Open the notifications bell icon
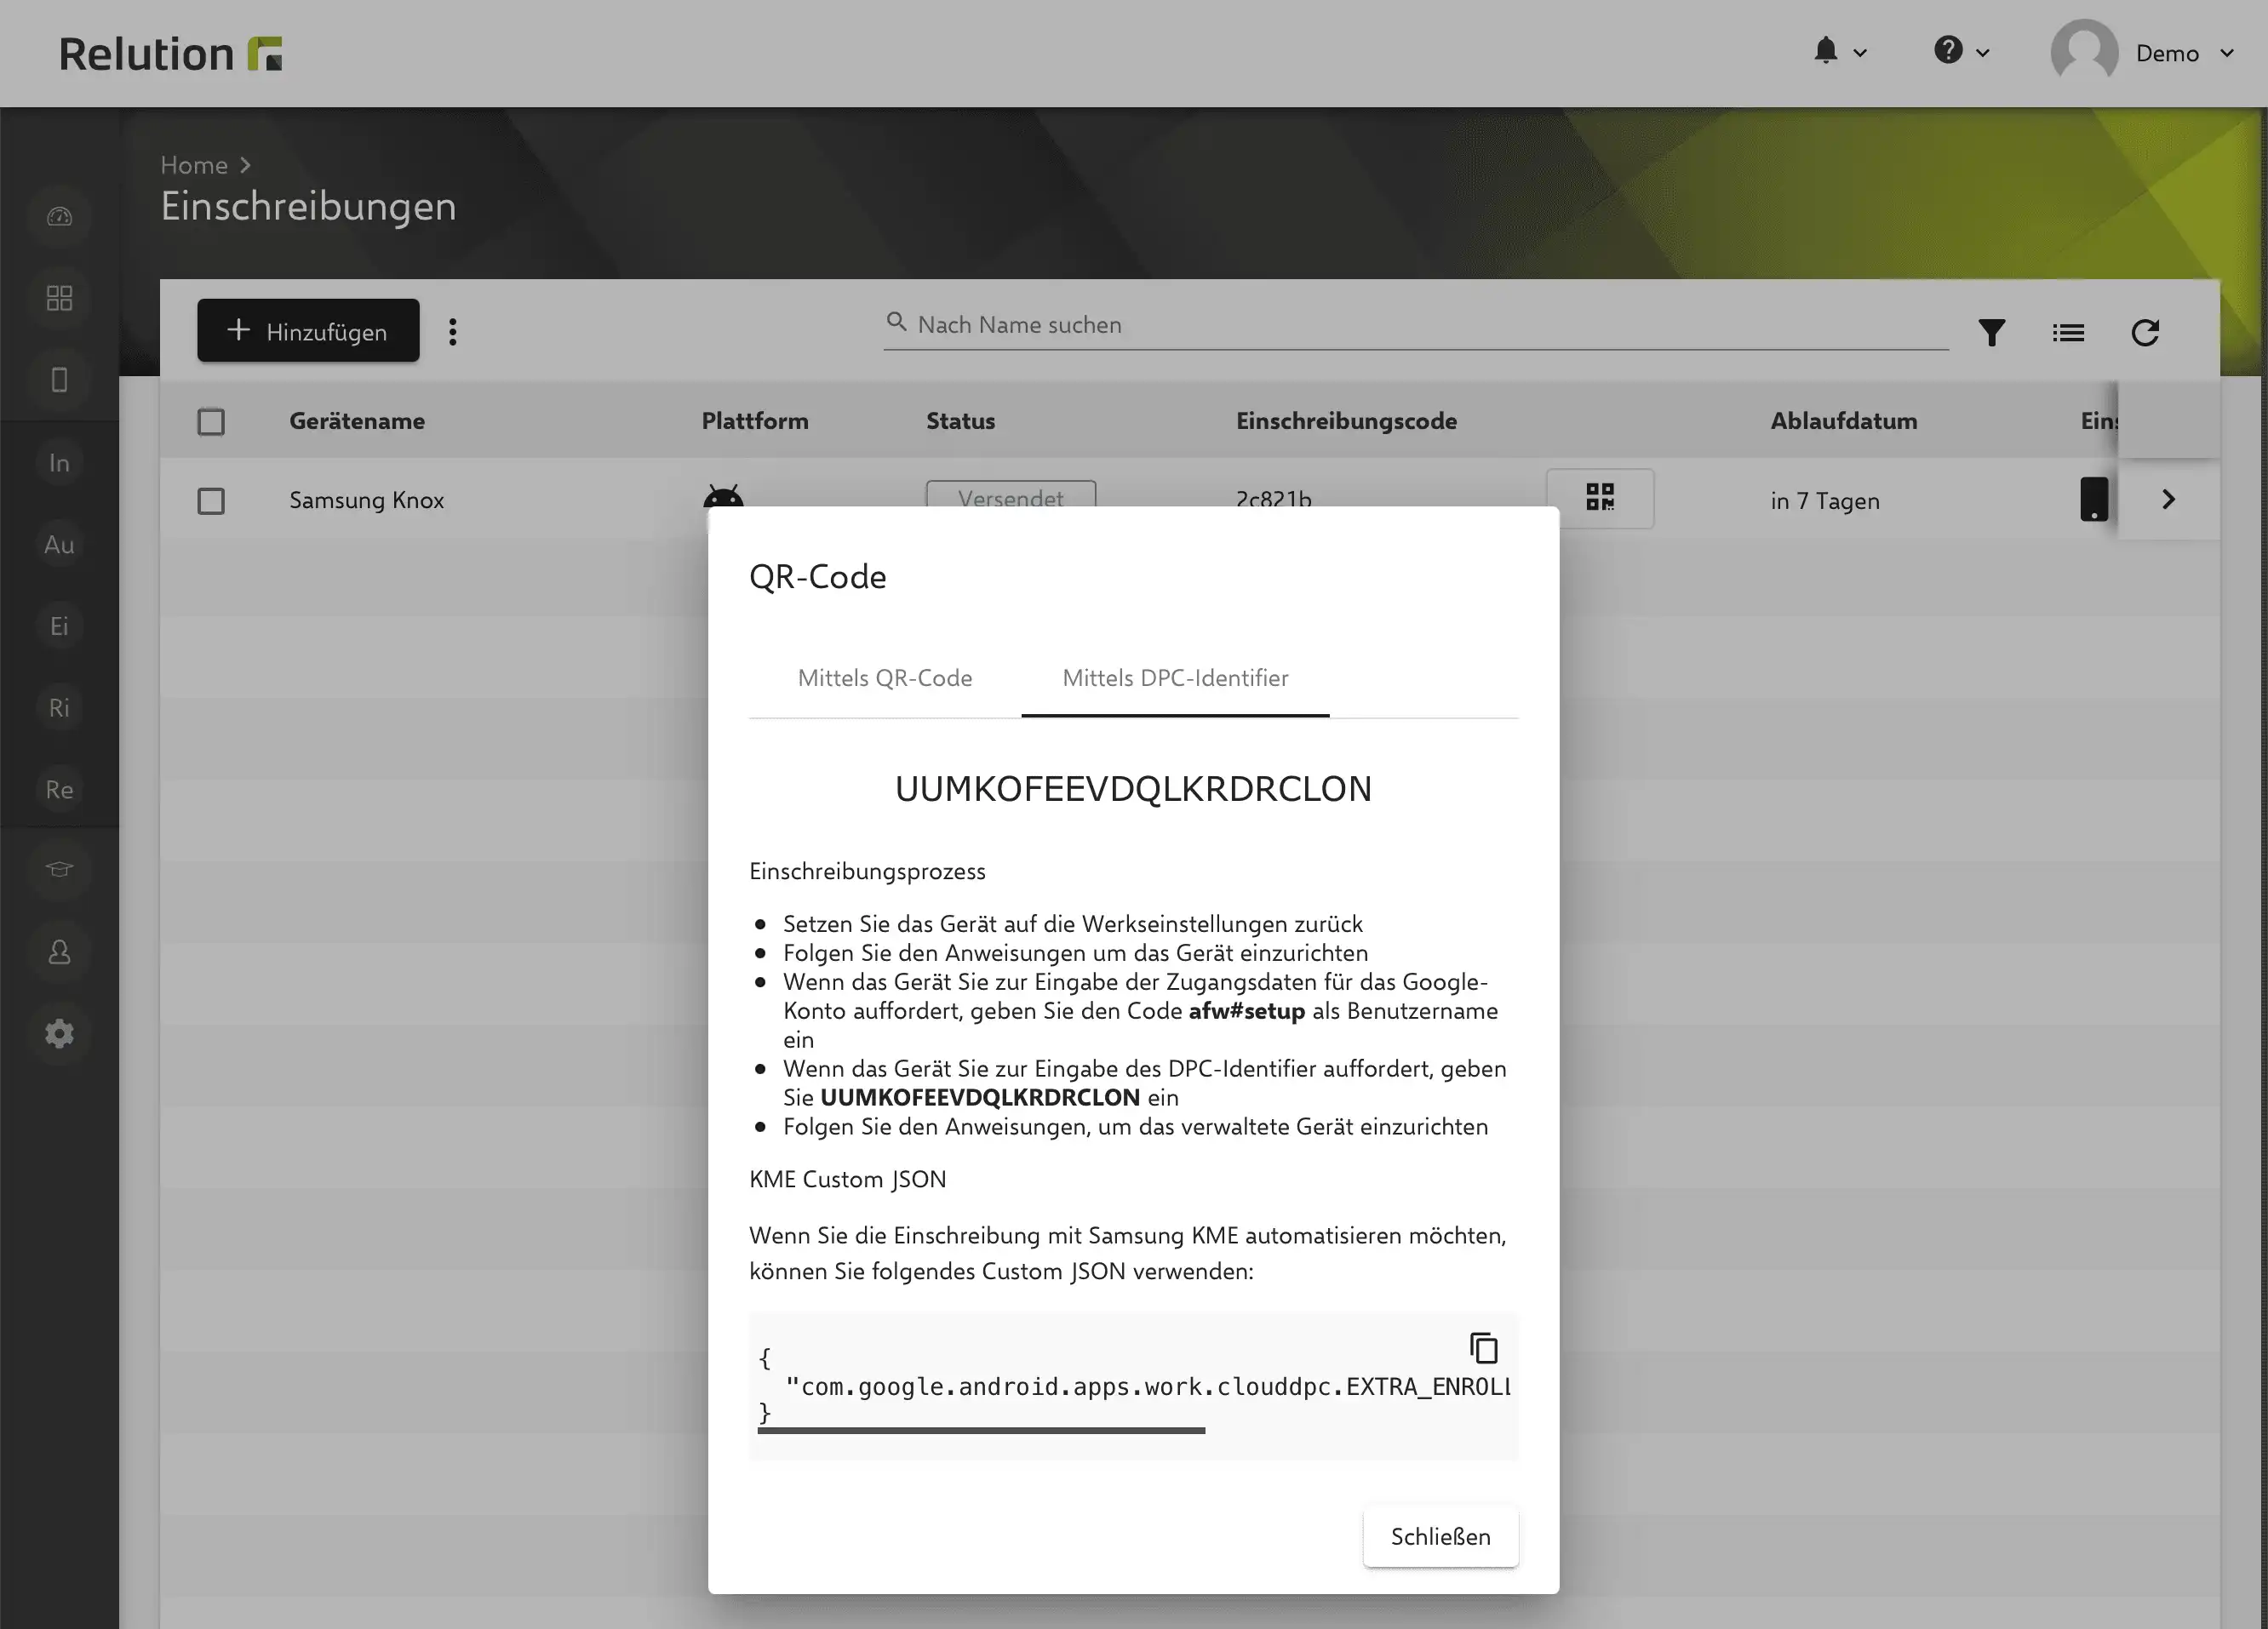The image size is (2268, 1629). [x=1826, y=50]
